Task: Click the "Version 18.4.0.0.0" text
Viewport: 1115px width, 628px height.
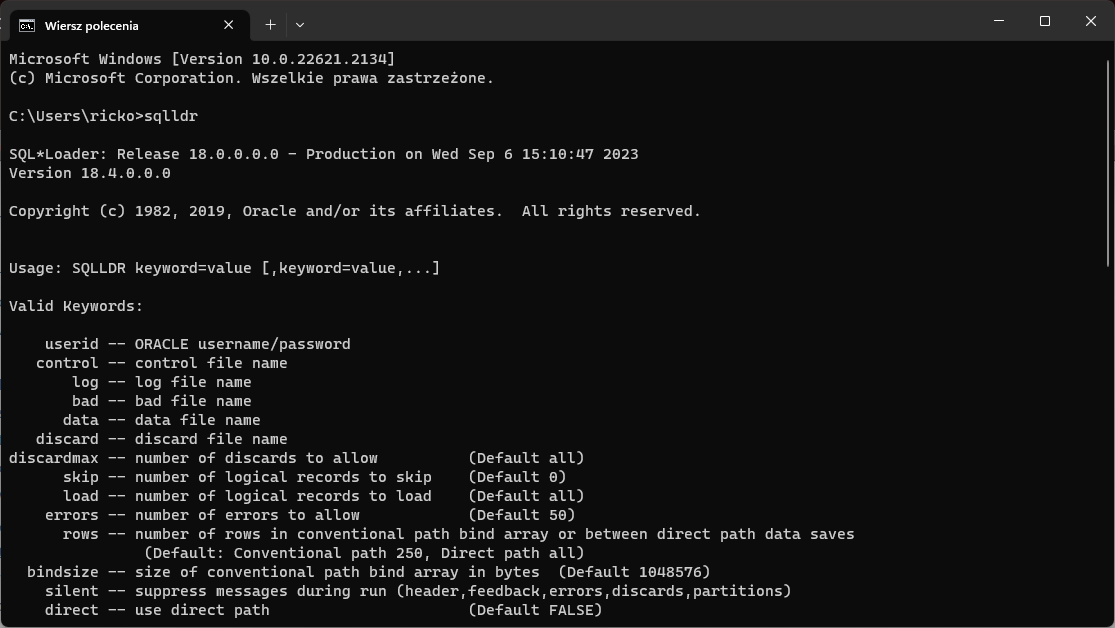Action: (90, 173)
